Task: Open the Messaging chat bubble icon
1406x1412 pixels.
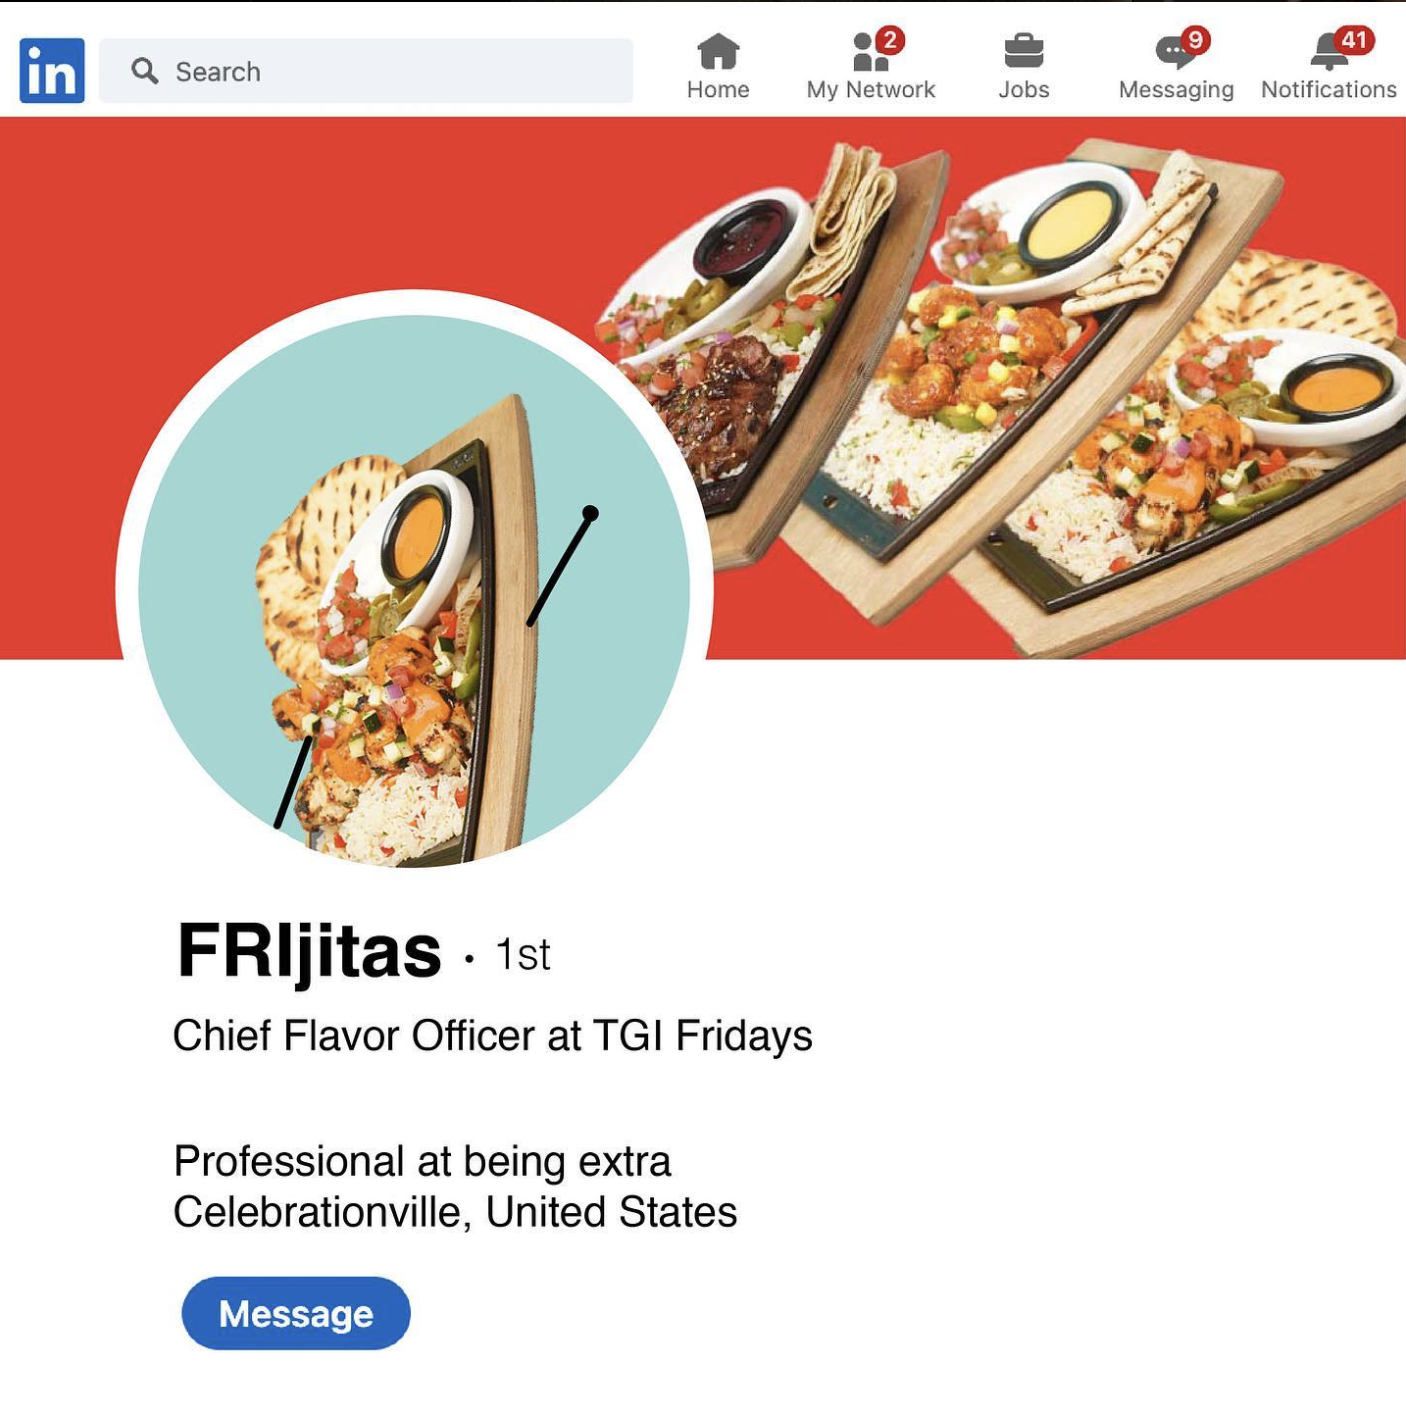Action: pos(1174,52)
